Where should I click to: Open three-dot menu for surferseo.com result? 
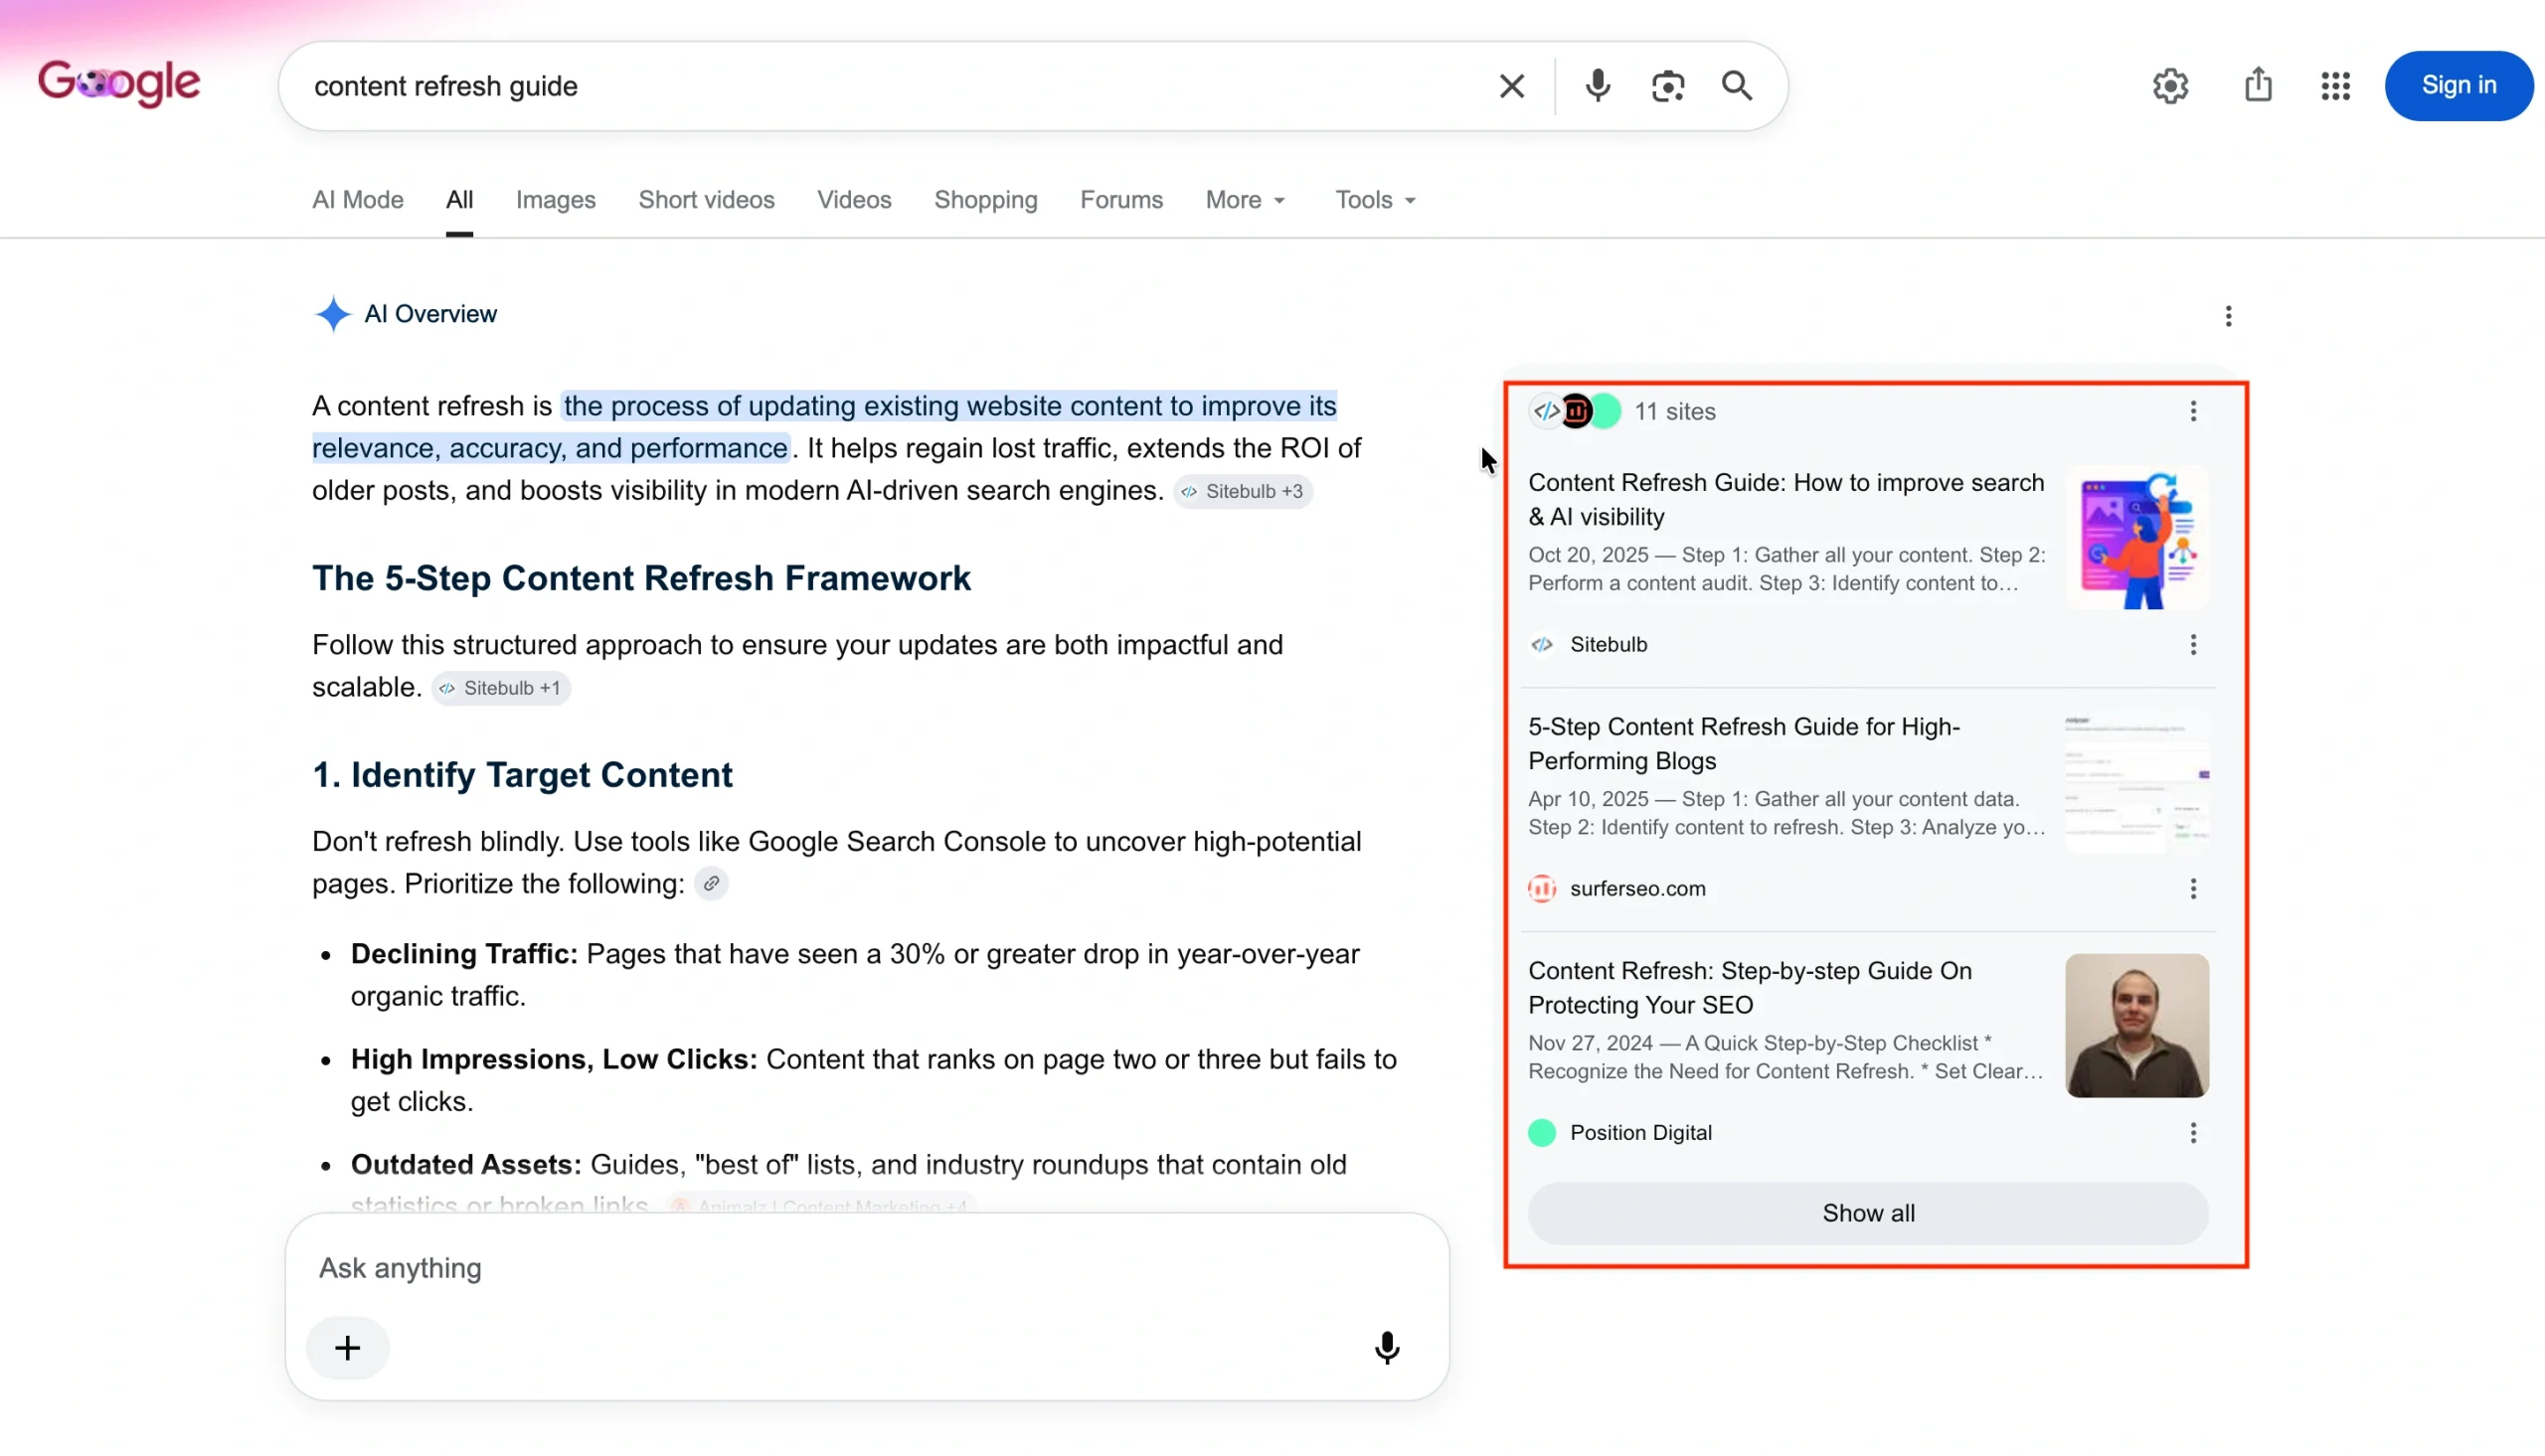click(x=2193, y=889)
